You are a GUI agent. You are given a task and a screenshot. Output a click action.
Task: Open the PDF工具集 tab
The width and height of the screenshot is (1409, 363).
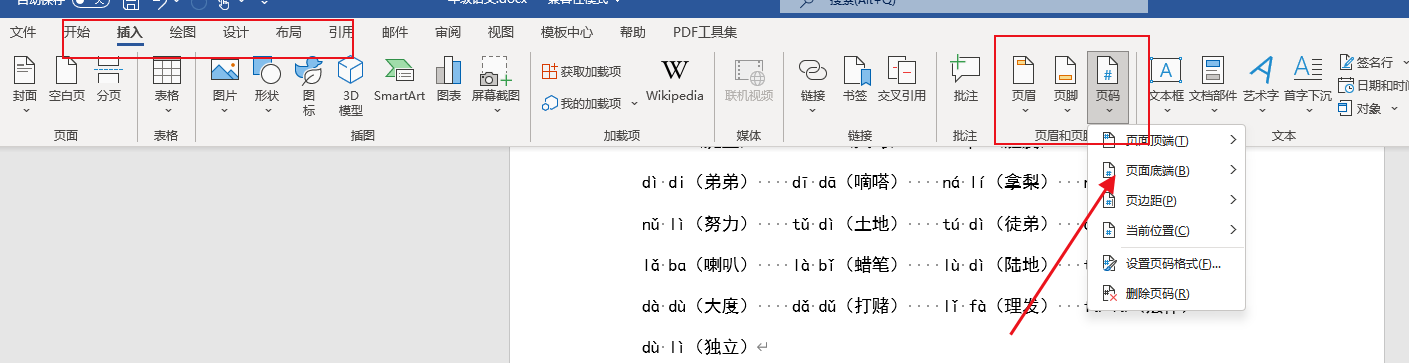pos(705,32)
